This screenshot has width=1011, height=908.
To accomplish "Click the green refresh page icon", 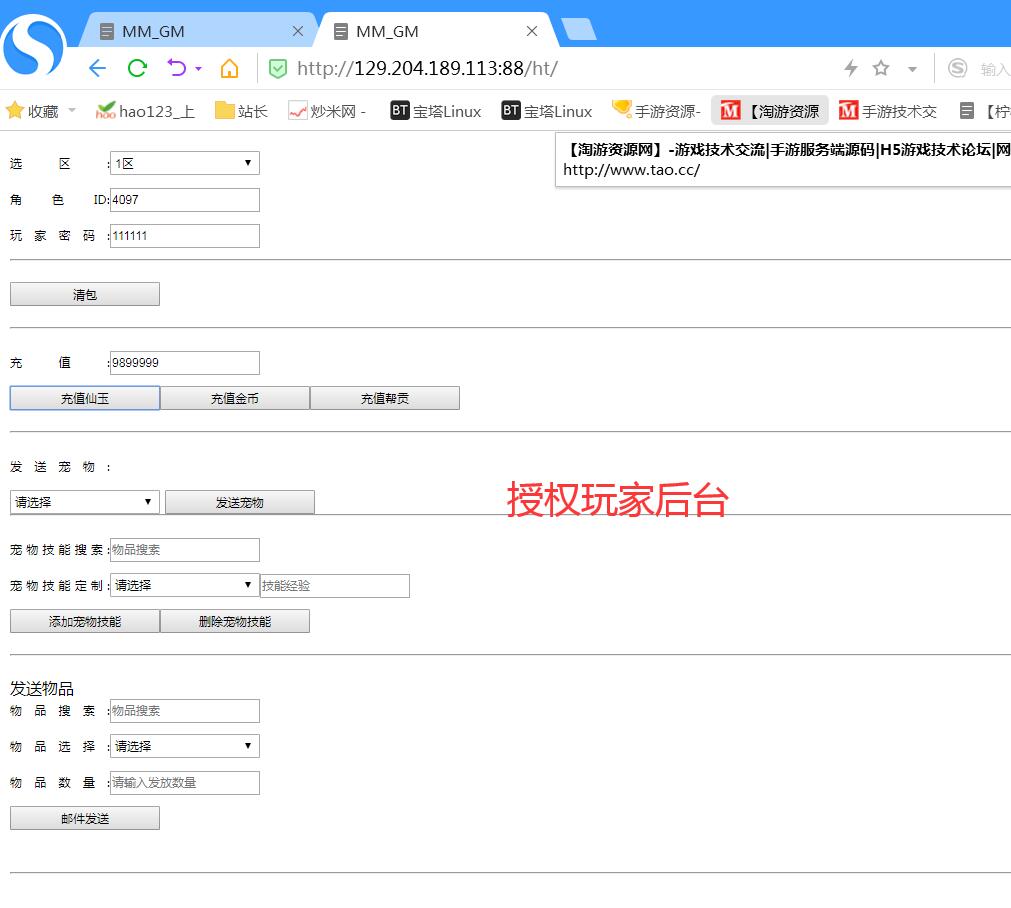I will tap(137, 68).
